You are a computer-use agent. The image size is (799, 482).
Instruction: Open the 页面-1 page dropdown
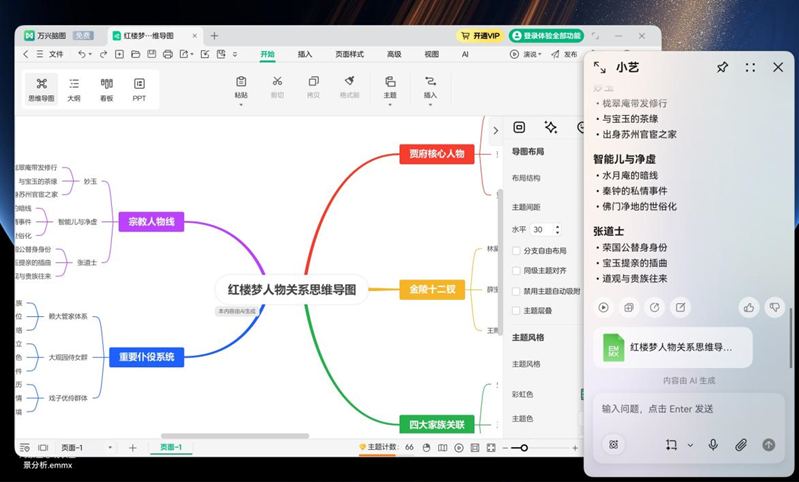click(x=110, y=448)
